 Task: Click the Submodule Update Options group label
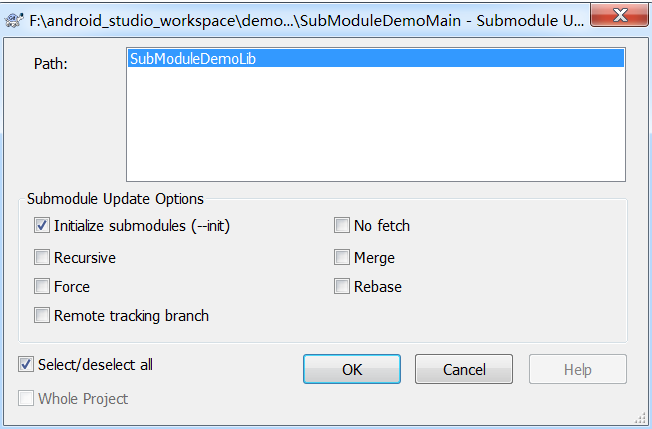115,199
